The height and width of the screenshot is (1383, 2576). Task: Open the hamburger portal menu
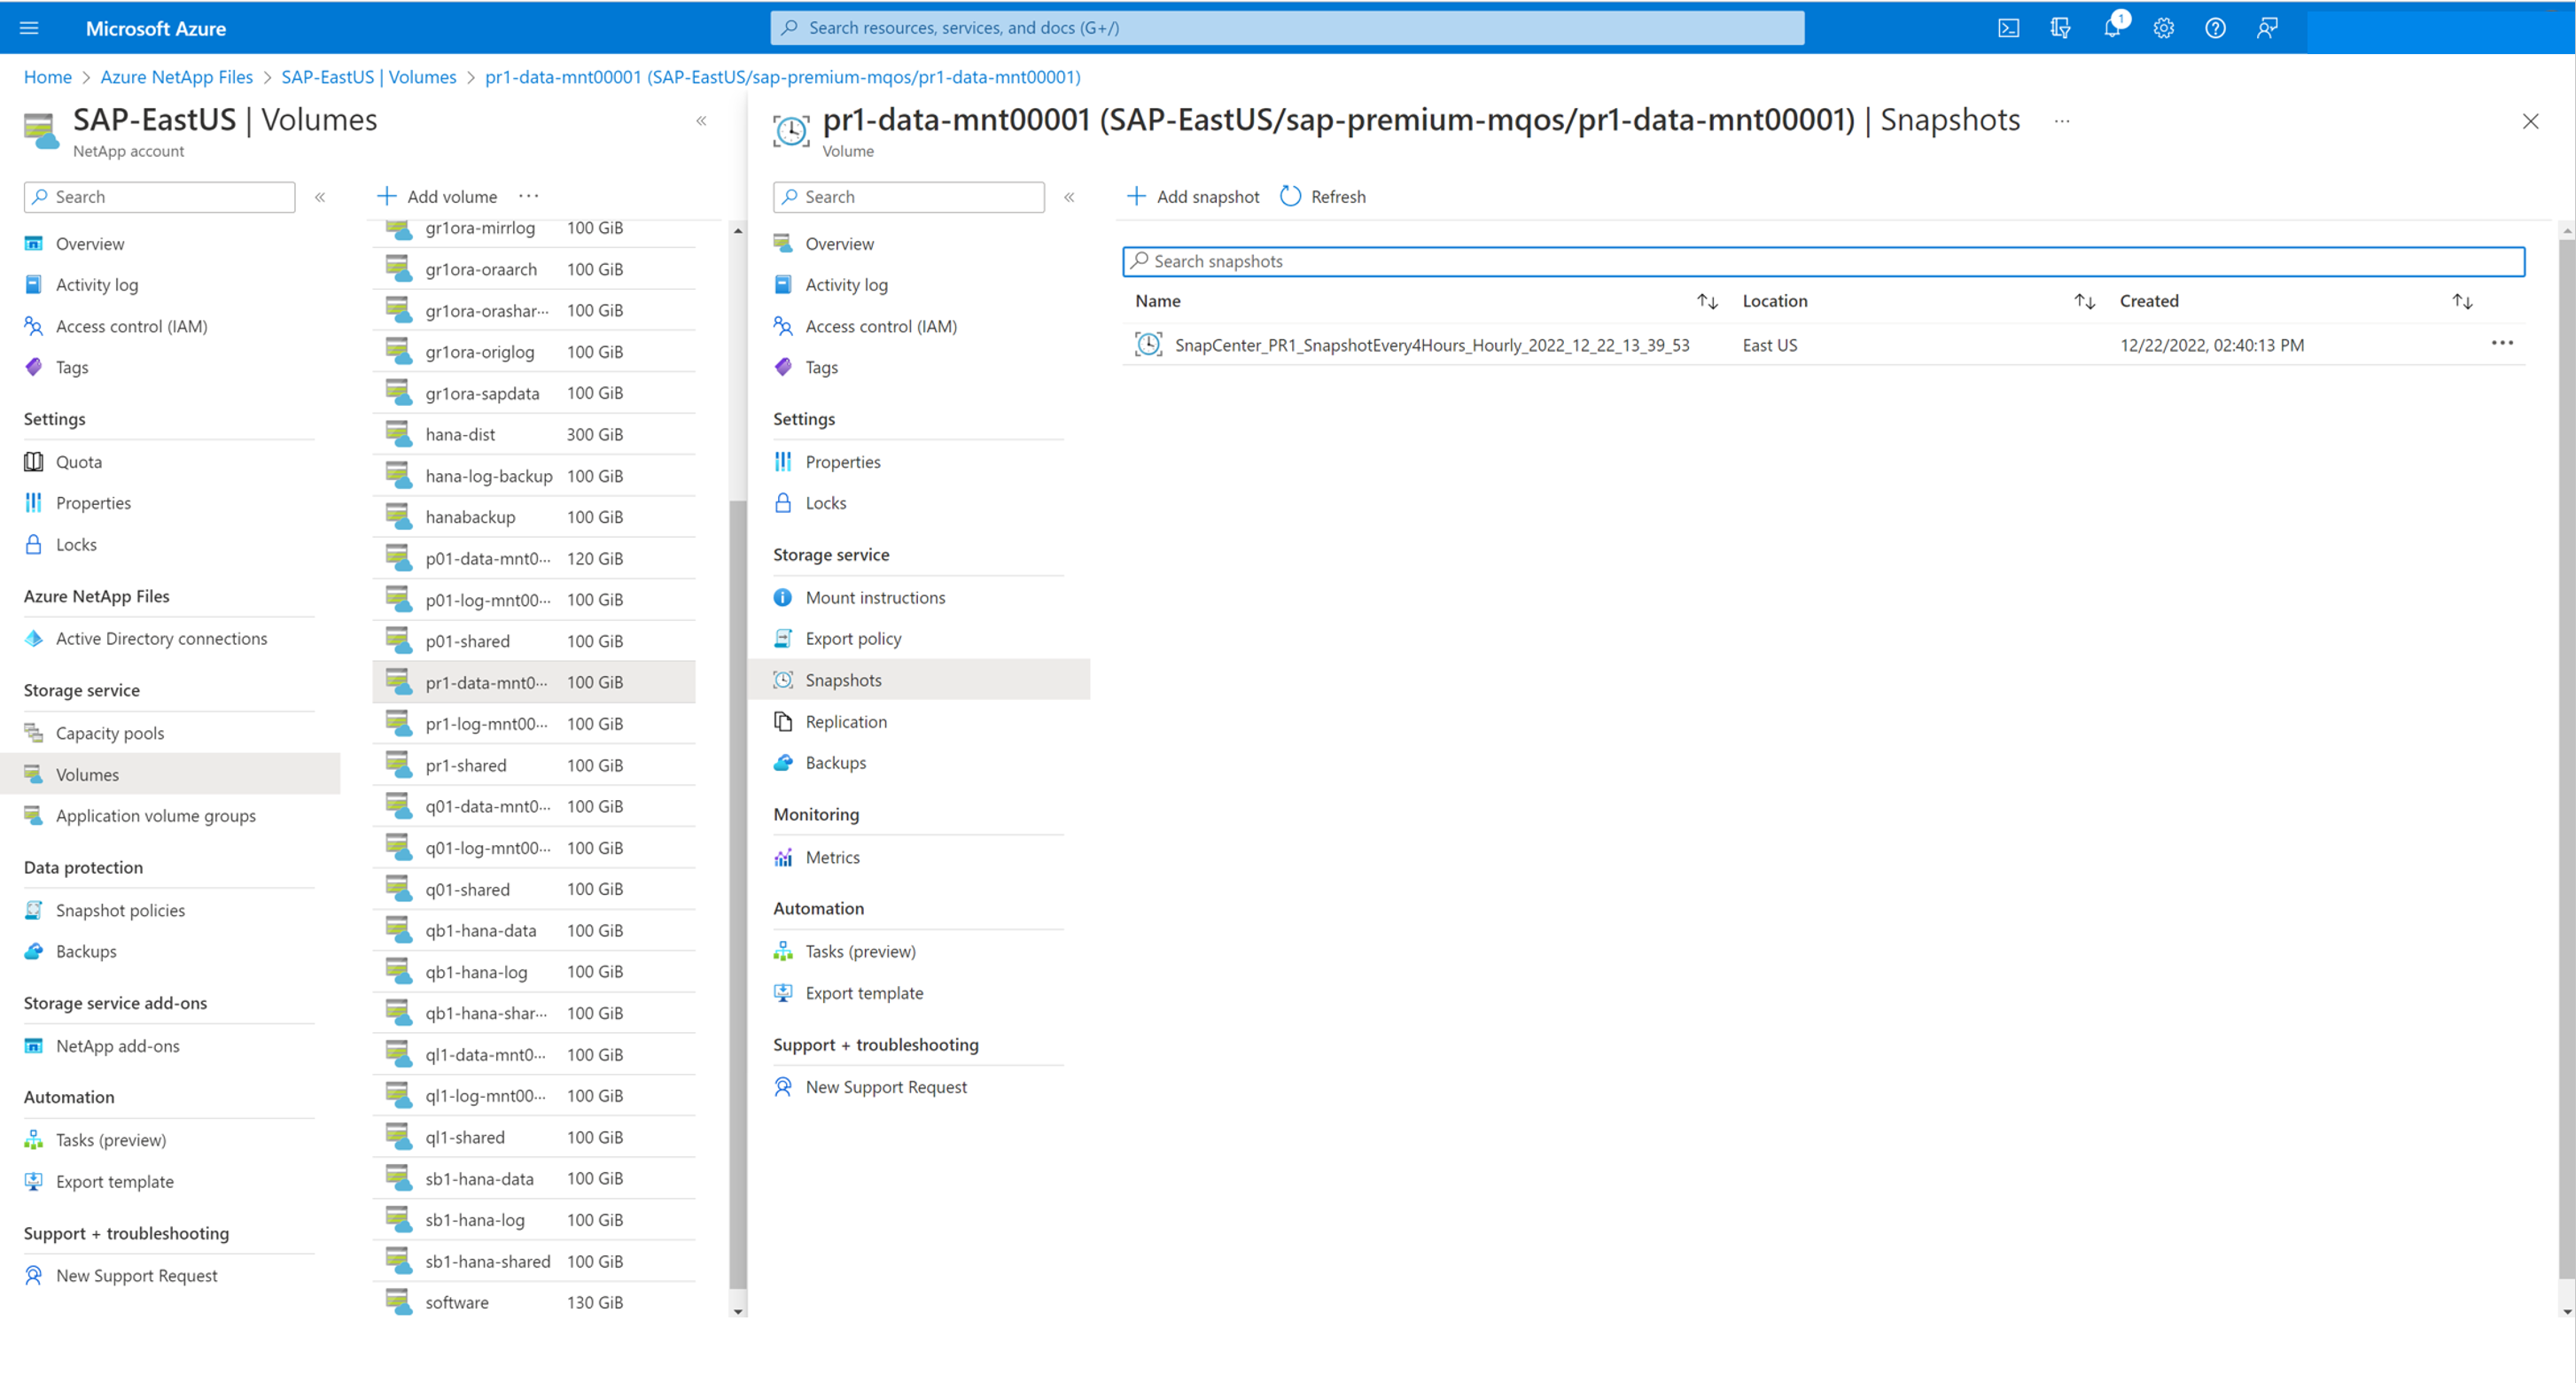point(29,28)
